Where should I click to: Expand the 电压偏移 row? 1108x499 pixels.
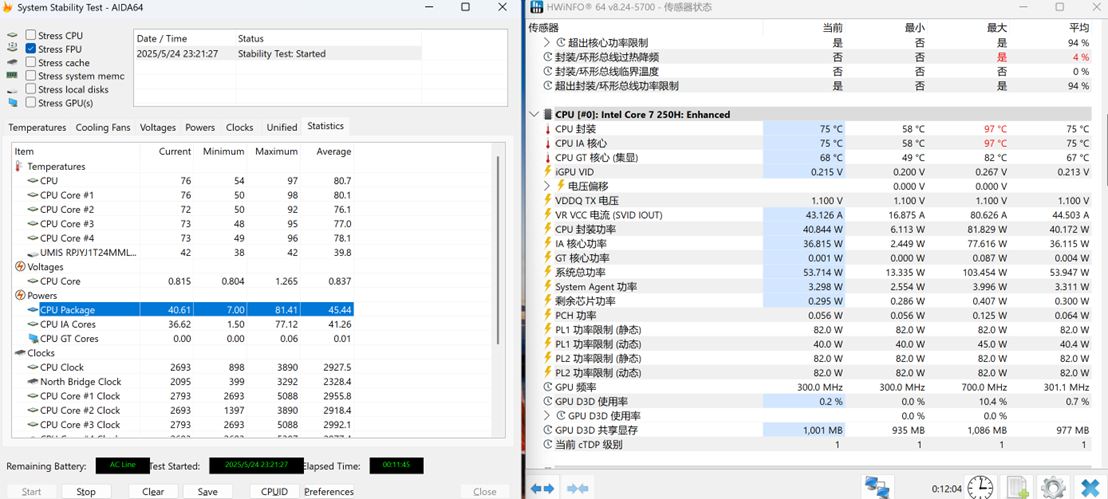[546, 186]
